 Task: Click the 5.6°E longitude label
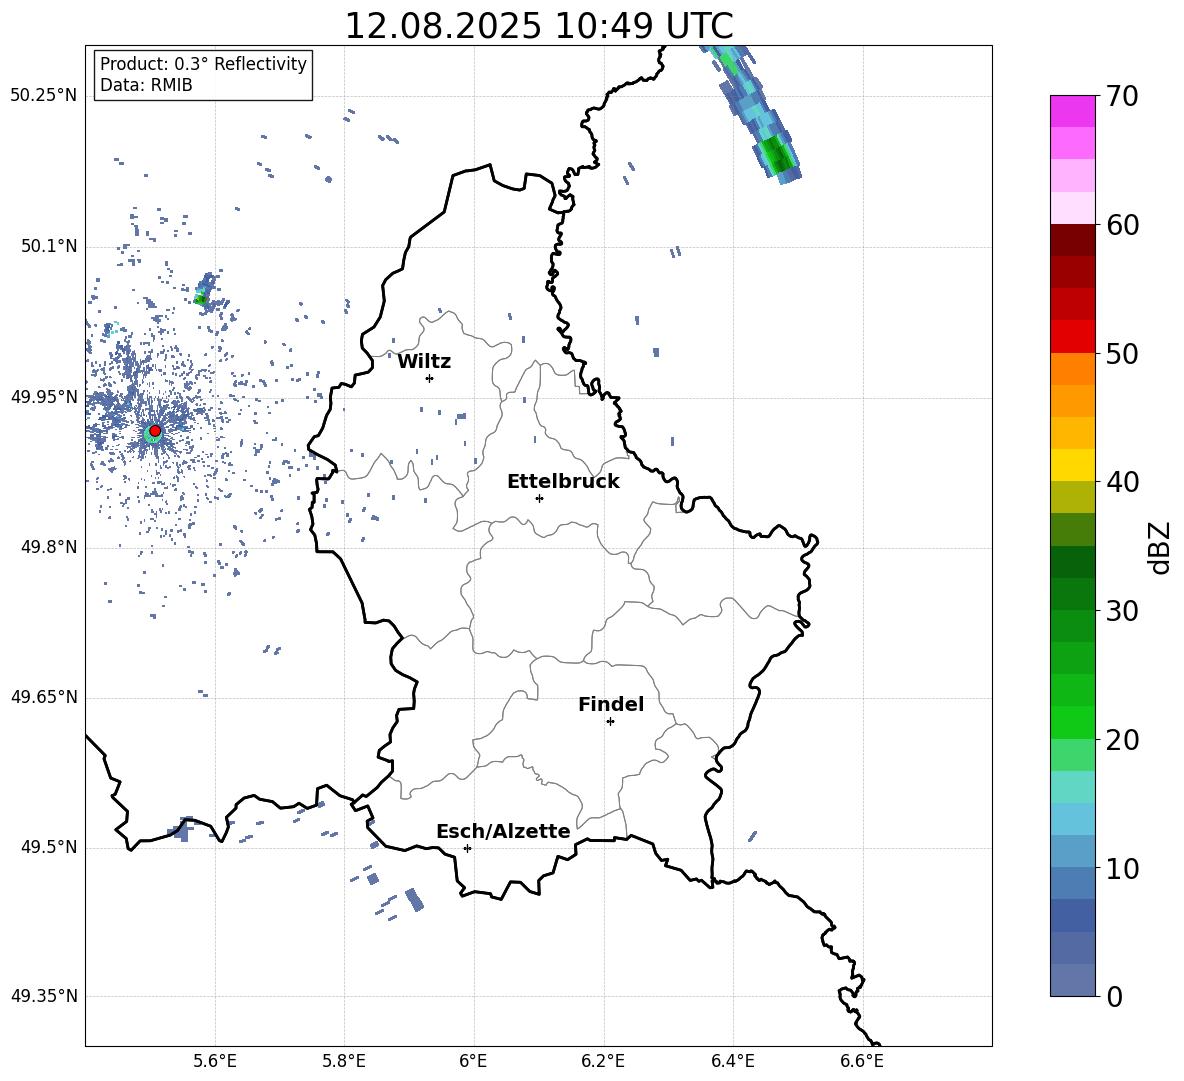click(x=215, y=1061)
